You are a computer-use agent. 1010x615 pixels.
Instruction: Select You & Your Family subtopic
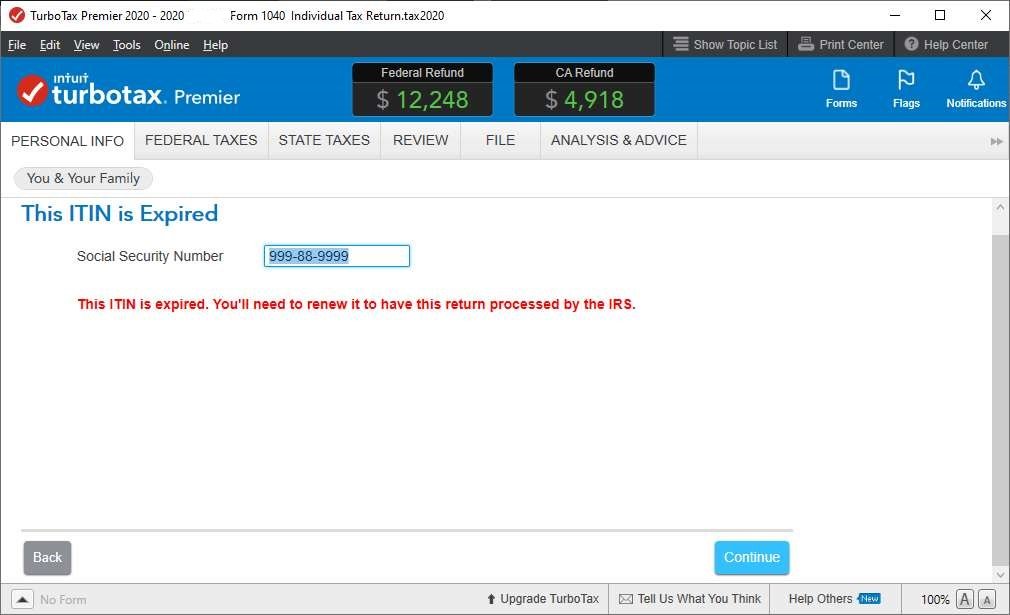click(83, 178)
